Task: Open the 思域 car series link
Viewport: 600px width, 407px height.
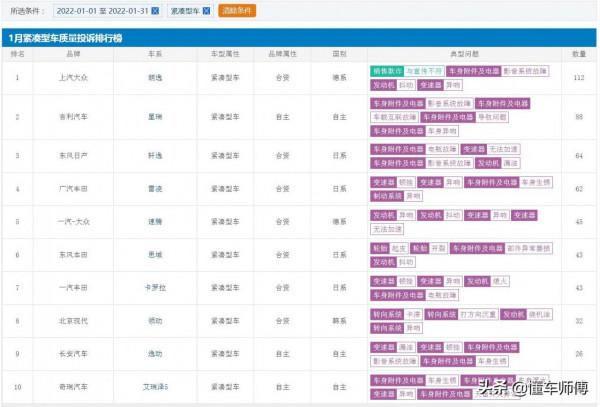Action: [x=155, y=255]
